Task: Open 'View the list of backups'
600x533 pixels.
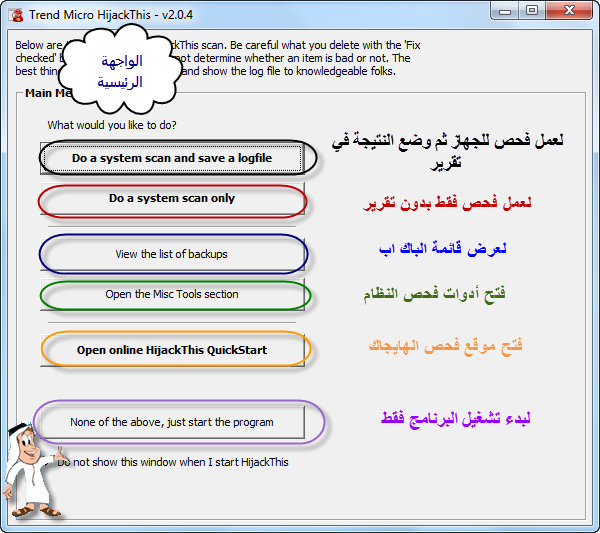Action: (172, 254)
